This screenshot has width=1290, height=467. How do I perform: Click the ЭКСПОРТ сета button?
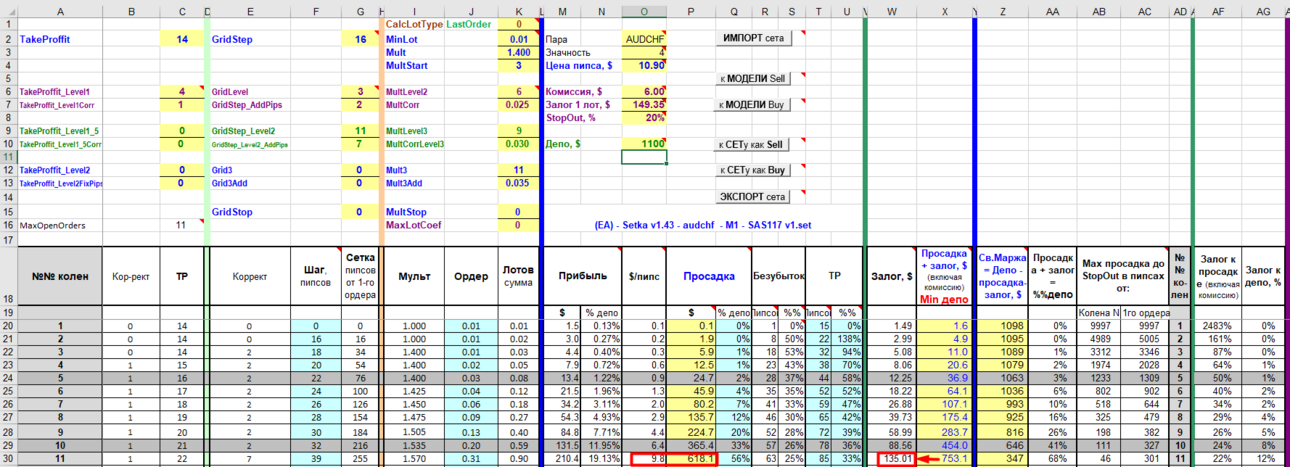[754, 196]
